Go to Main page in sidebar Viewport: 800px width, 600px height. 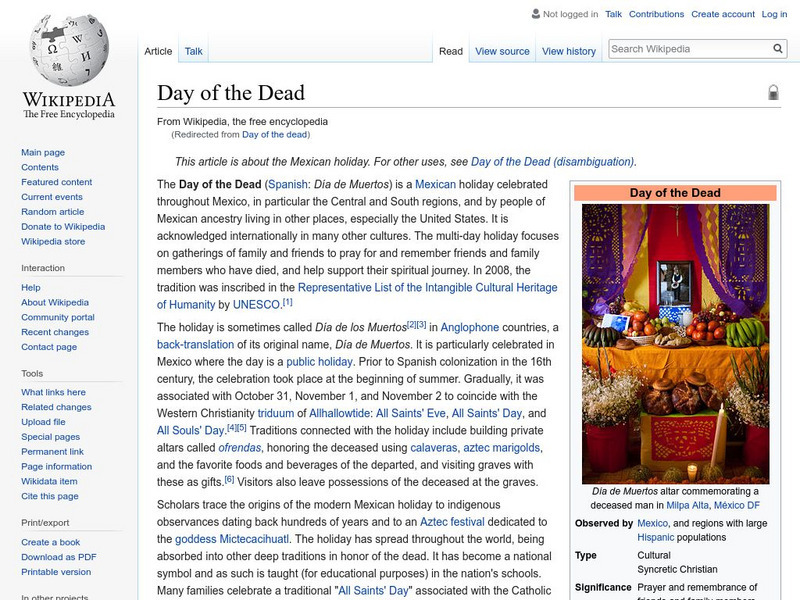coord(43,152)
